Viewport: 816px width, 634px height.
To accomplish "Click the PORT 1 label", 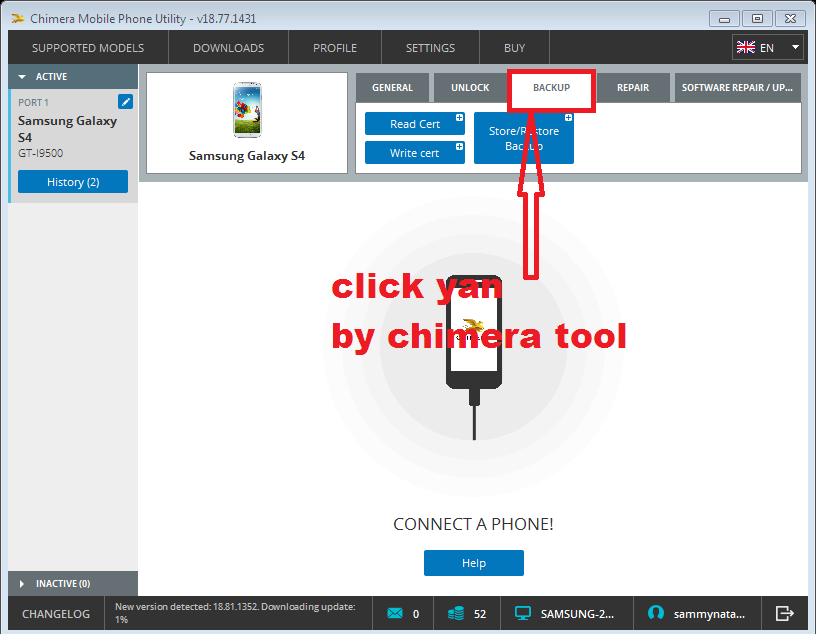I will click(33, 103).
